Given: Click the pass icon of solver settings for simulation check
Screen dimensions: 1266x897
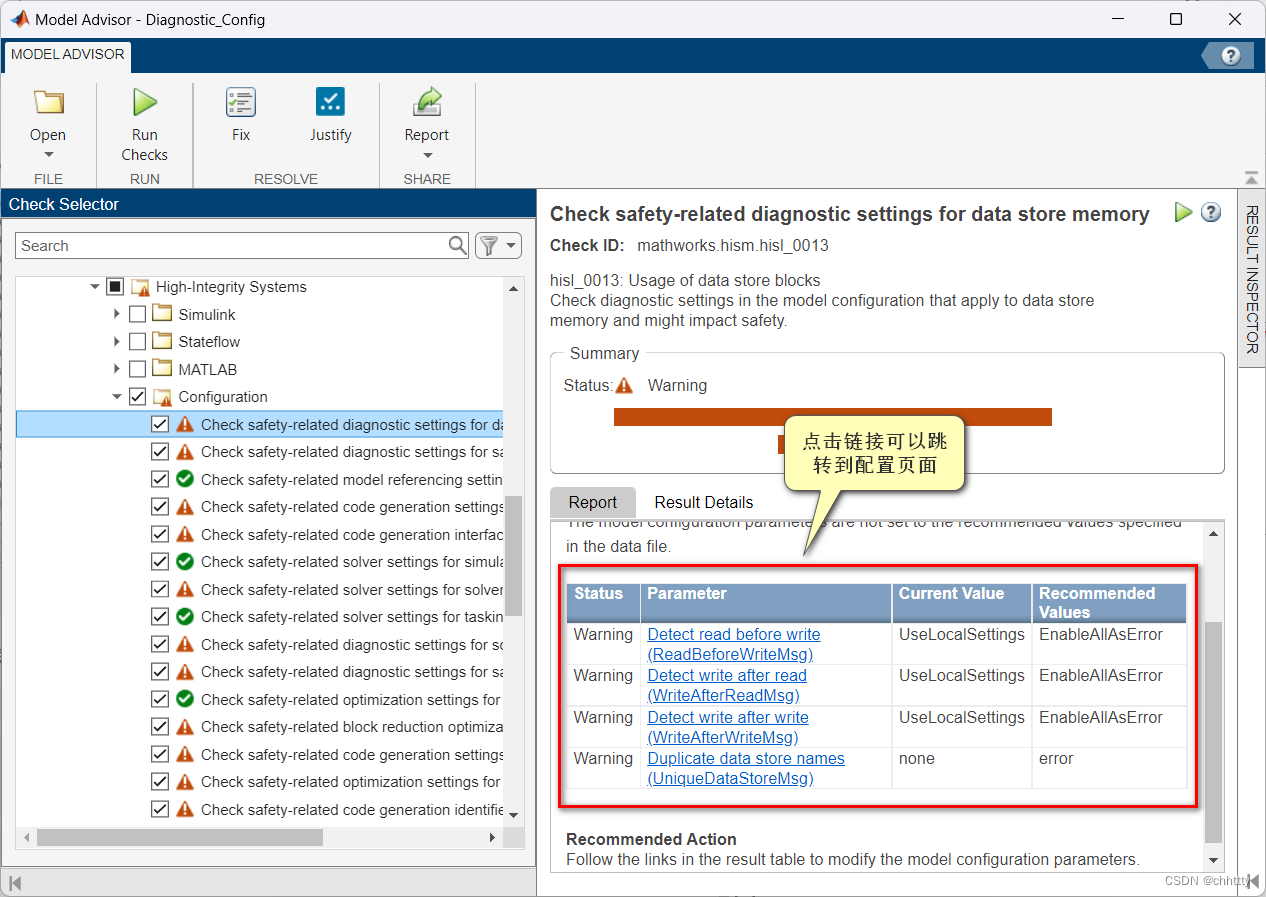Looking at the screenshot, I should 185,562.
